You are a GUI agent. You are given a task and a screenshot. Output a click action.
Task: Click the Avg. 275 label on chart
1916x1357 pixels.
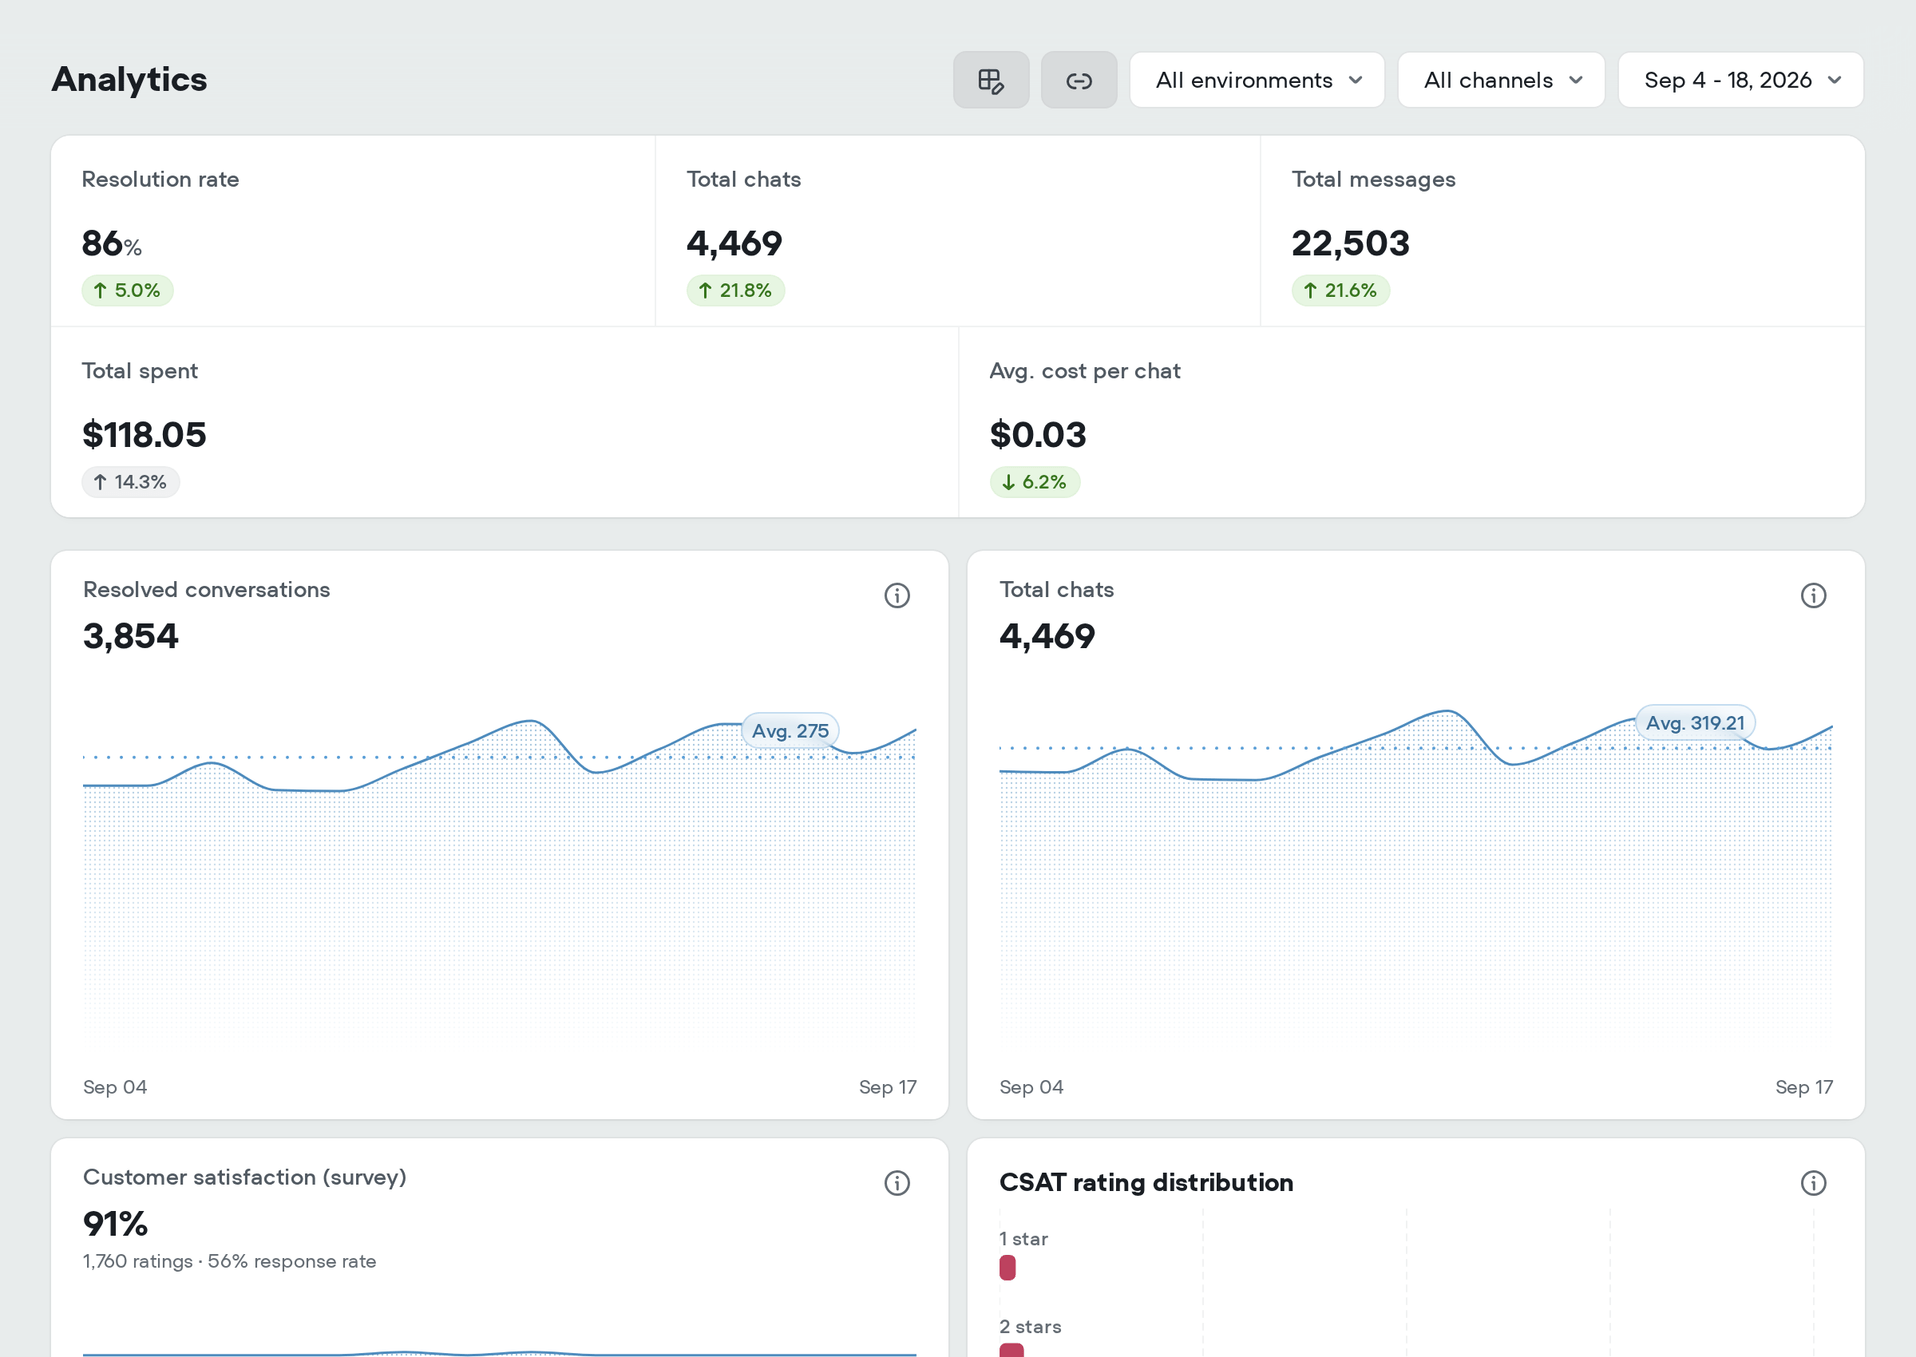790,731
